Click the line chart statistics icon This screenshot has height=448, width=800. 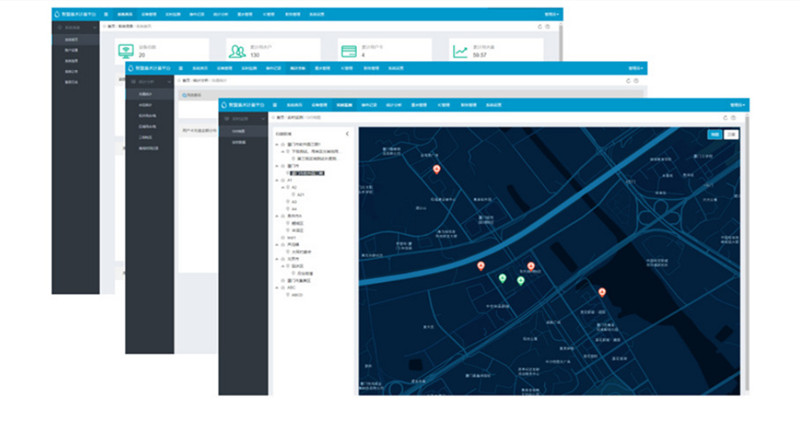pos(460,52)
